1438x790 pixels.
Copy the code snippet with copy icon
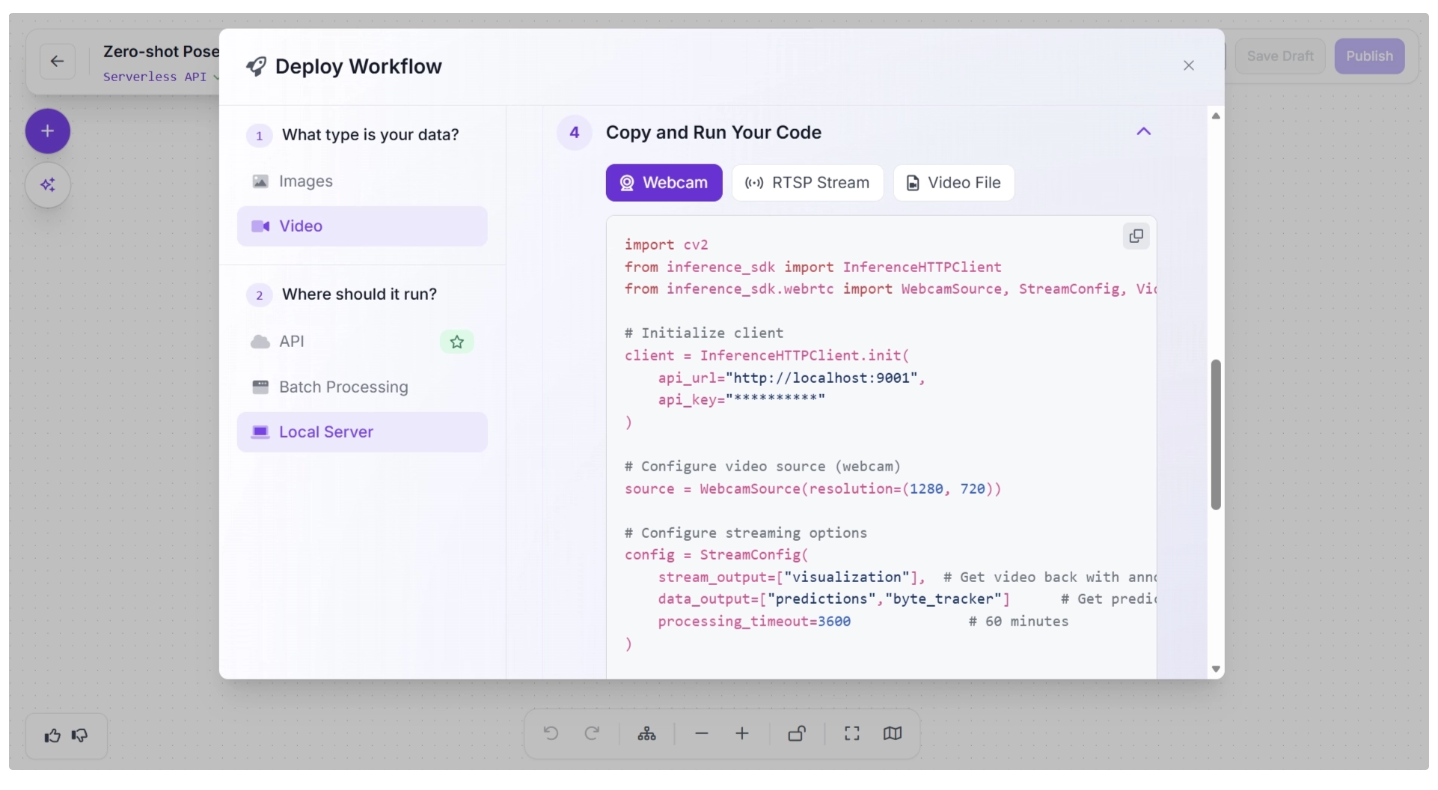point(1136,236)
